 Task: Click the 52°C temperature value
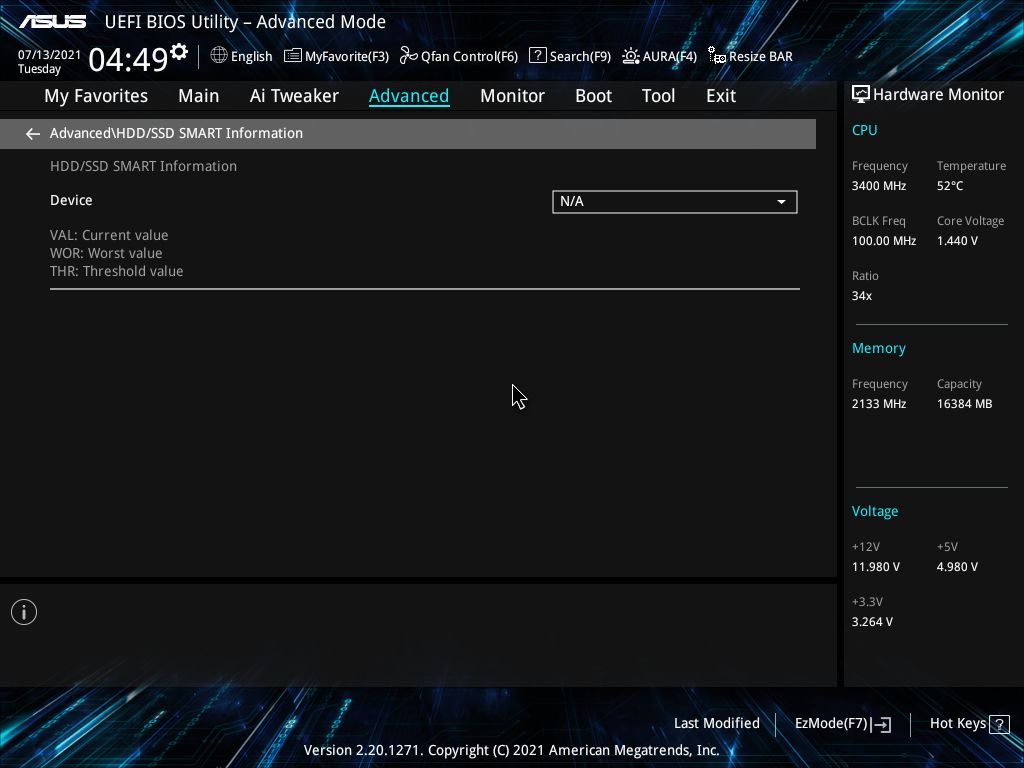(950, 185)
